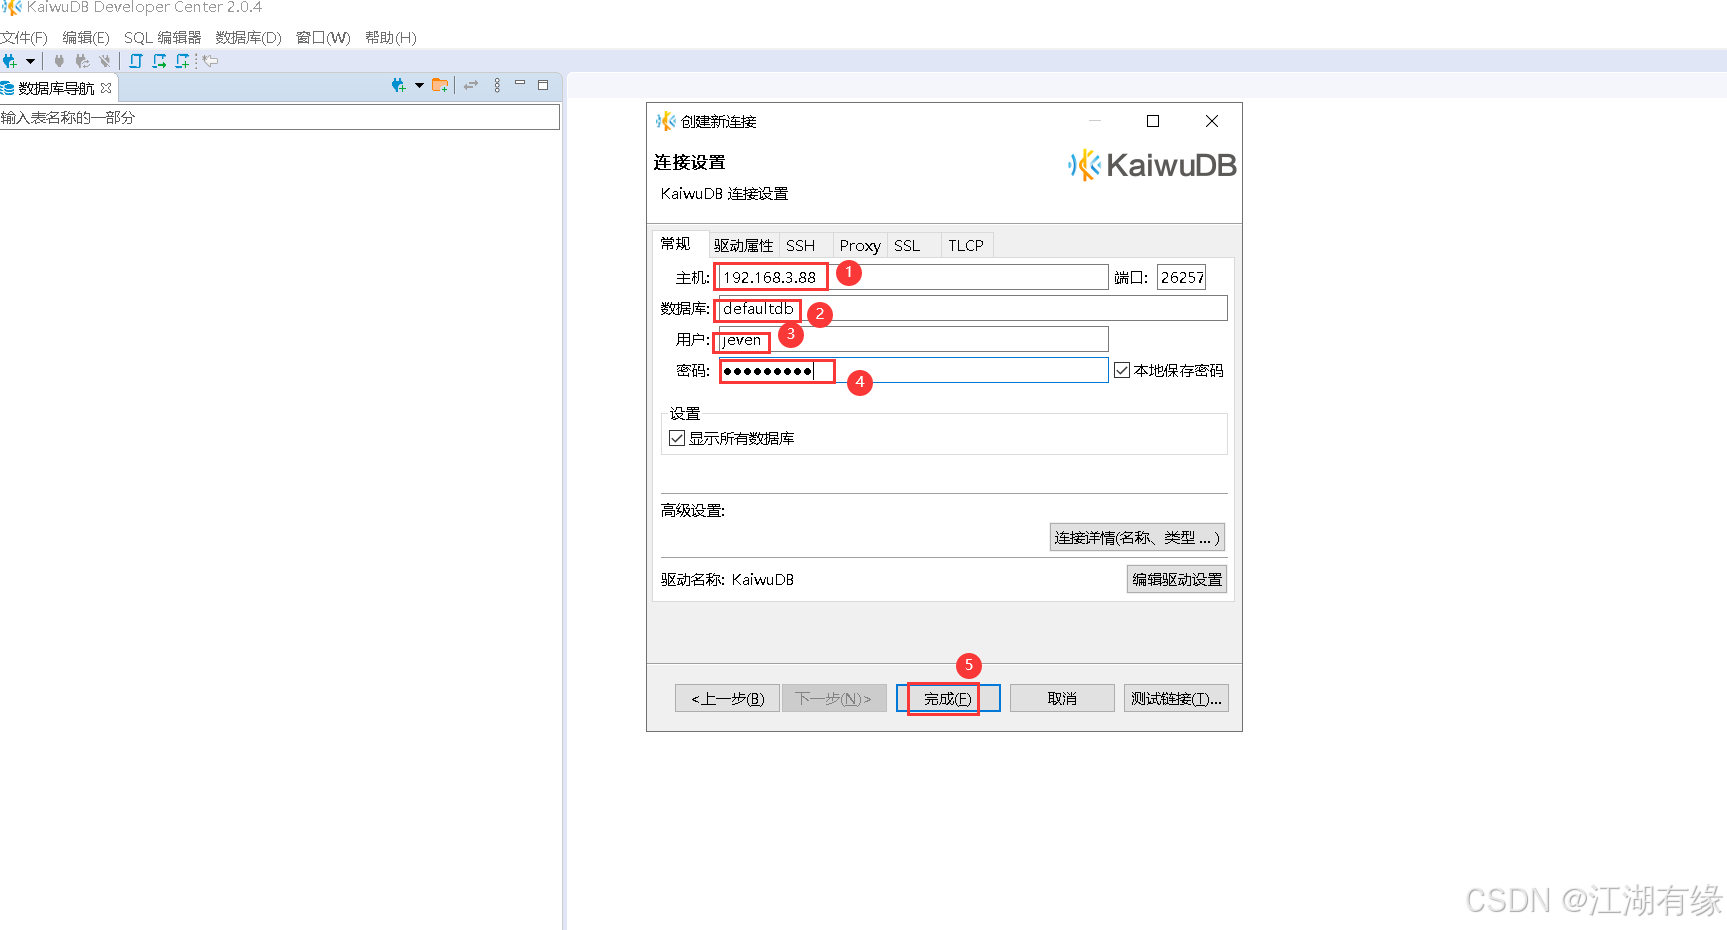Click the 驱动名称: KaiwuDB text
This screenshot has width=1727, height=930.
pyautogui.click(x=727, y=579)
